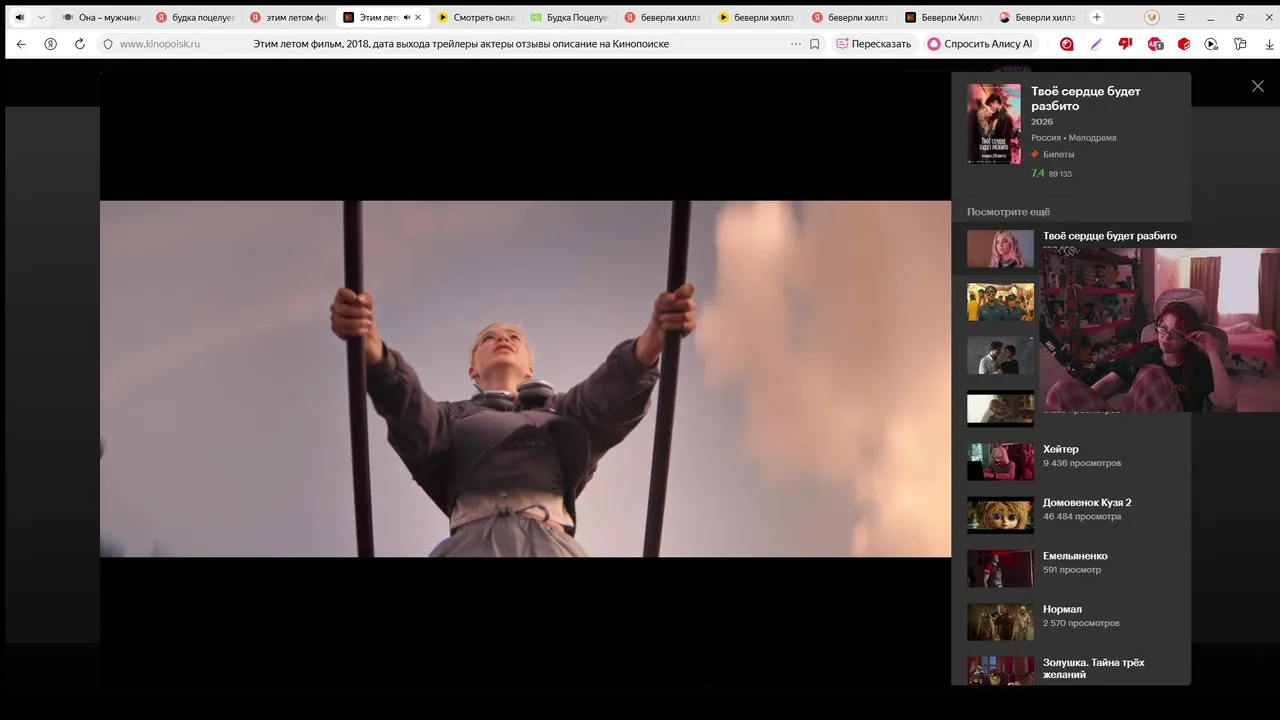Open the 'Емельяненко' trailer thumbnail
The height and width of the screenshot is (720, 1280).
[1000, 568]
